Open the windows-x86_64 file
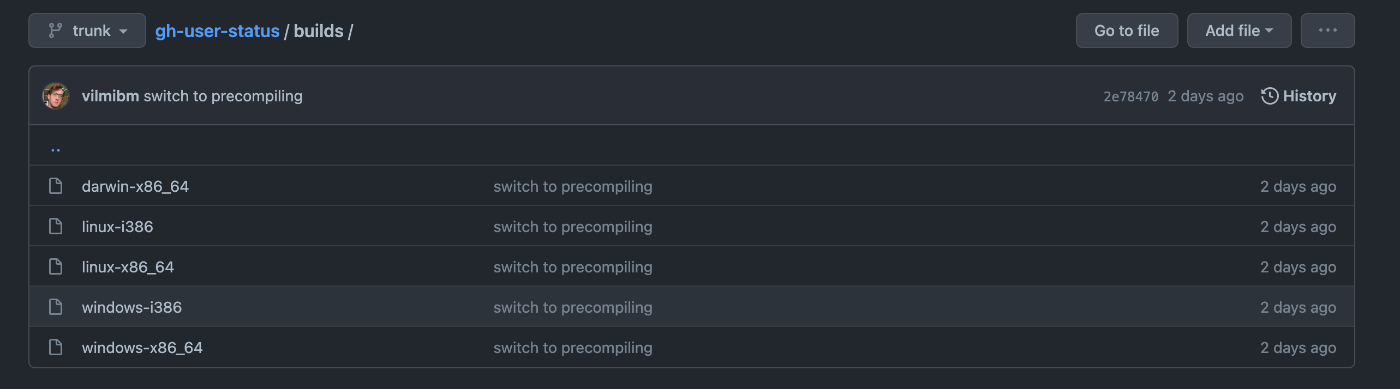Viewport: 1400px width, 389px height. [x=142, y=347]
